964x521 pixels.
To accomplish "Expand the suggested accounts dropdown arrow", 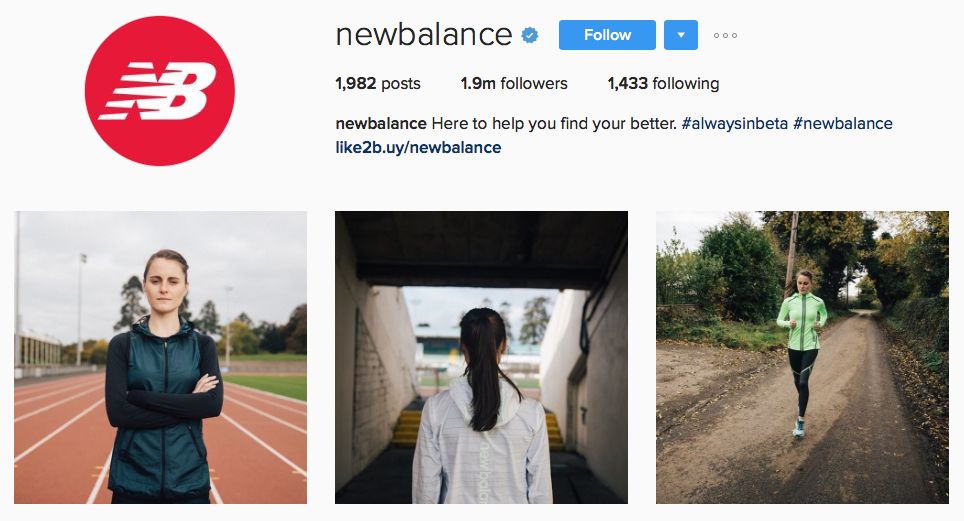I will (681, 35).
